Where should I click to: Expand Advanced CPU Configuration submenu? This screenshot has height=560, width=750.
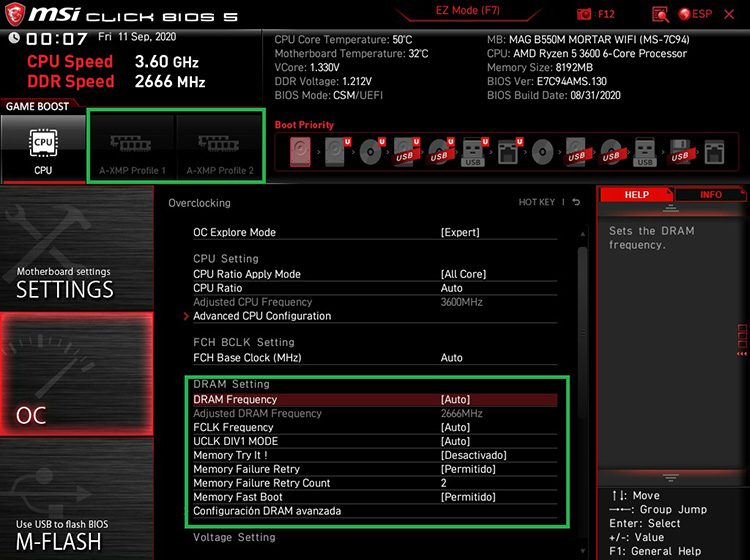click(262, 316)
